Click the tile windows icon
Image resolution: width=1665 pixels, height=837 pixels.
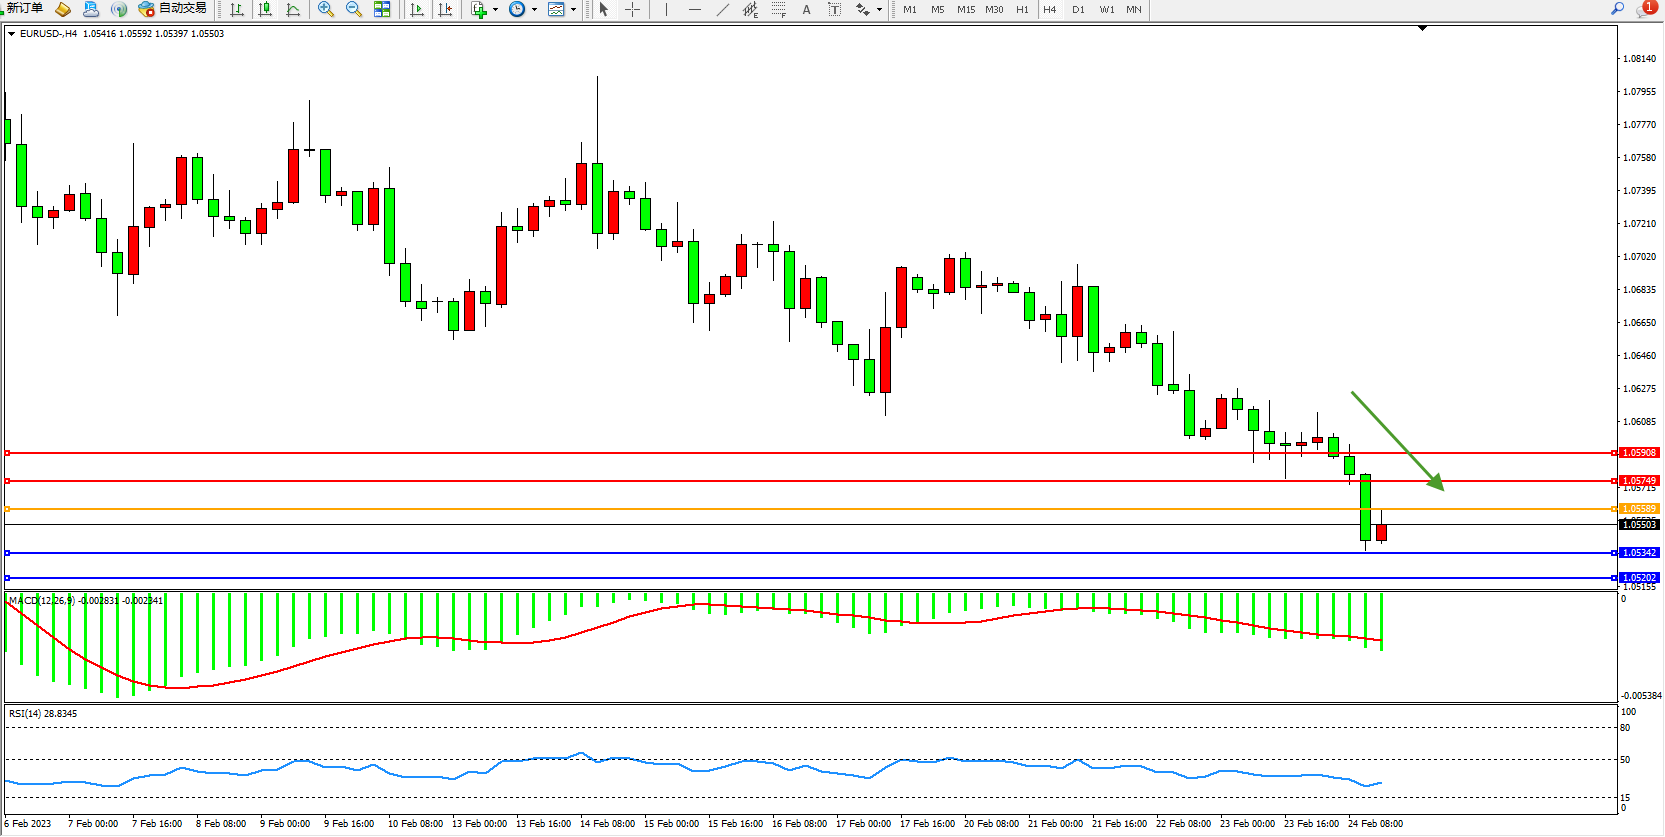(382, 9)
